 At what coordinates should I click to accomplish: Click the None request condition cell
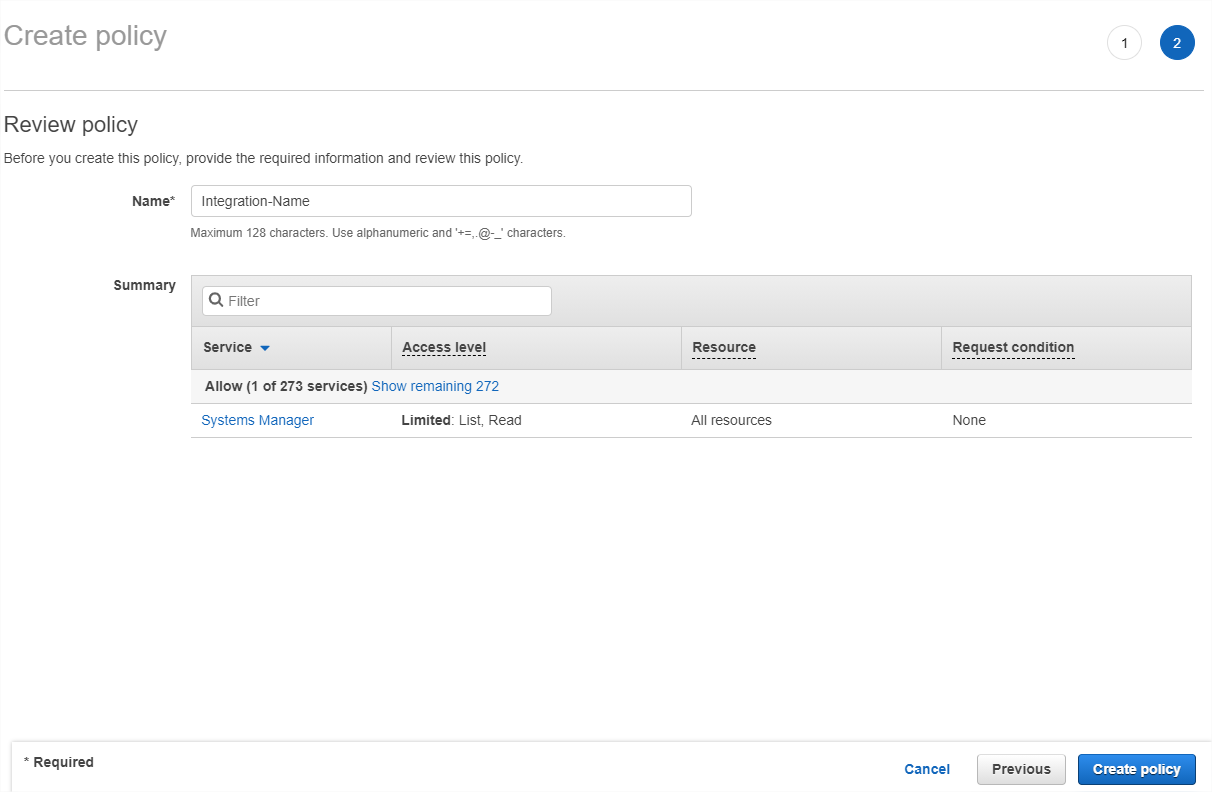(968, 420)
